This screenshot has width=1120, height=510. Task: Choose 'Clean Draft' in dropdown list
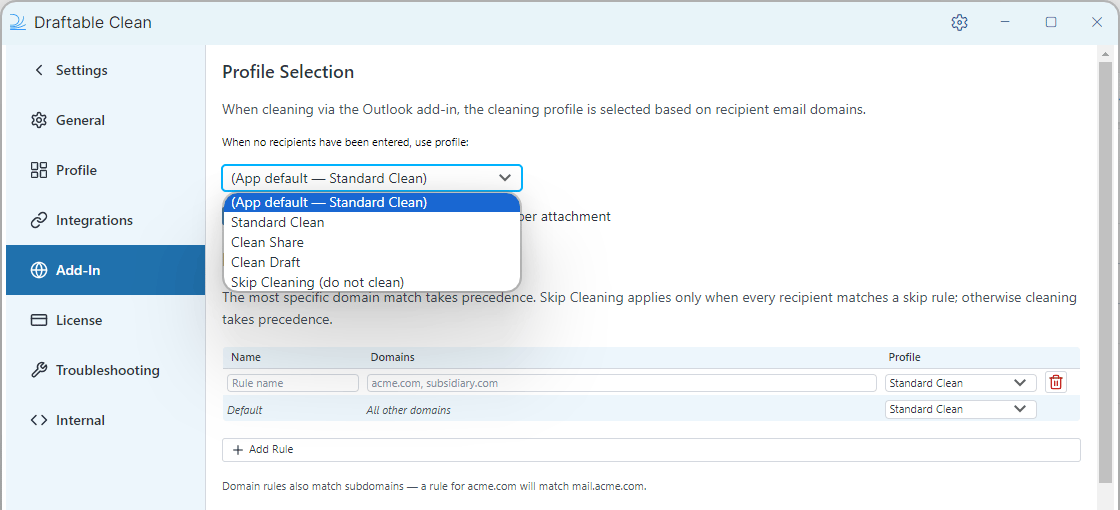[372, 262]
